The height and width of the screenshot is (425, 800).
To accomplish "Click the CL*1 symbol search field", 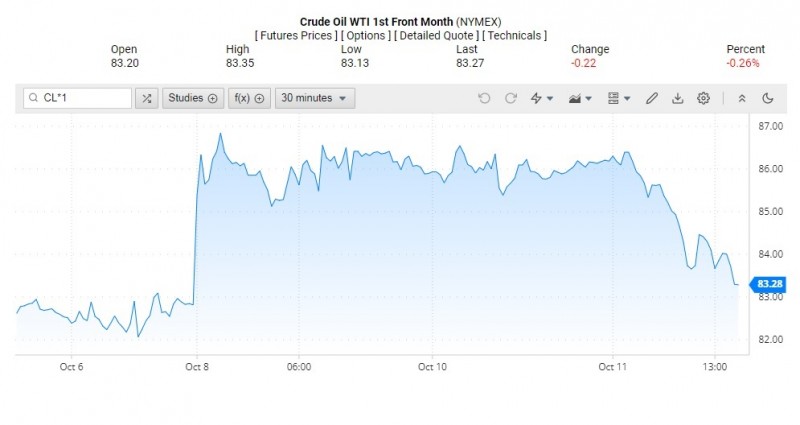I will click(x=78, y=98).
